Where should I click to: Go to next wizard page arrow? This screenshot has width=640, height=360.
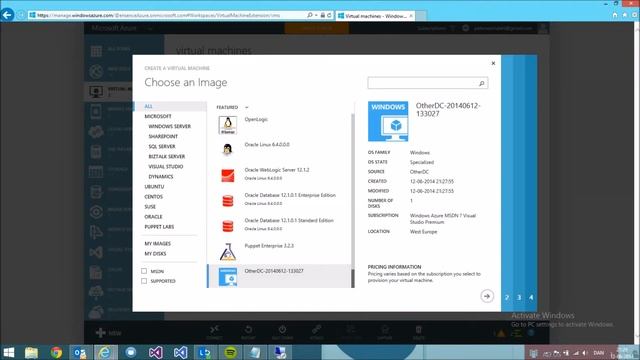coord(487,296)
